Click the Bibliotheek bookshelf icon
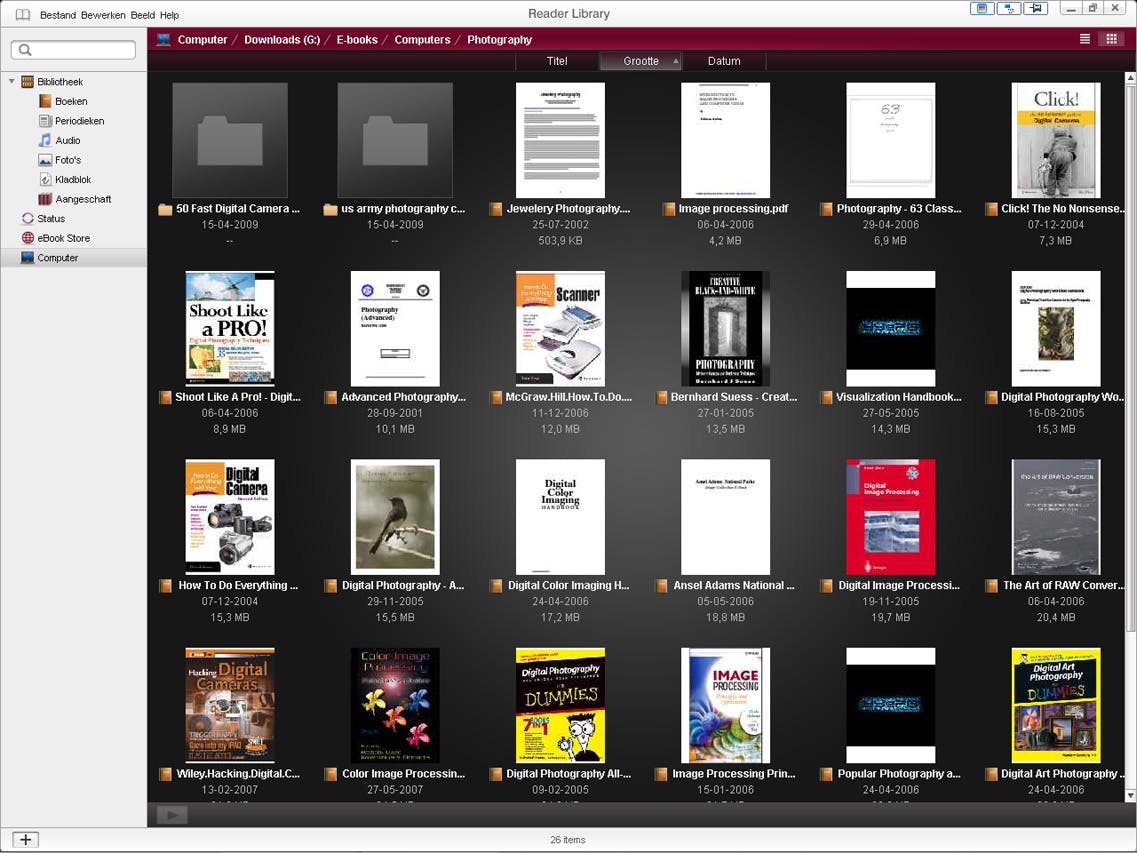 28,82
